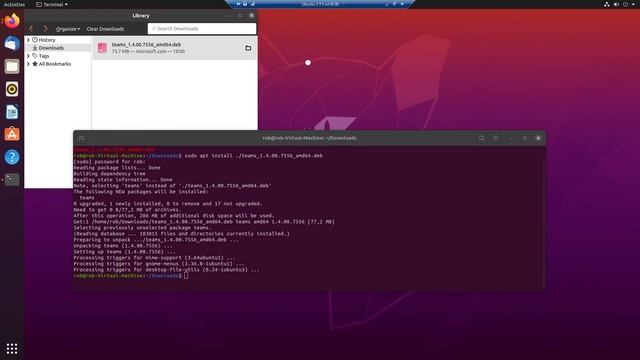Open the Help icon in the dock

pyautogui.click(x=12, y=157)
